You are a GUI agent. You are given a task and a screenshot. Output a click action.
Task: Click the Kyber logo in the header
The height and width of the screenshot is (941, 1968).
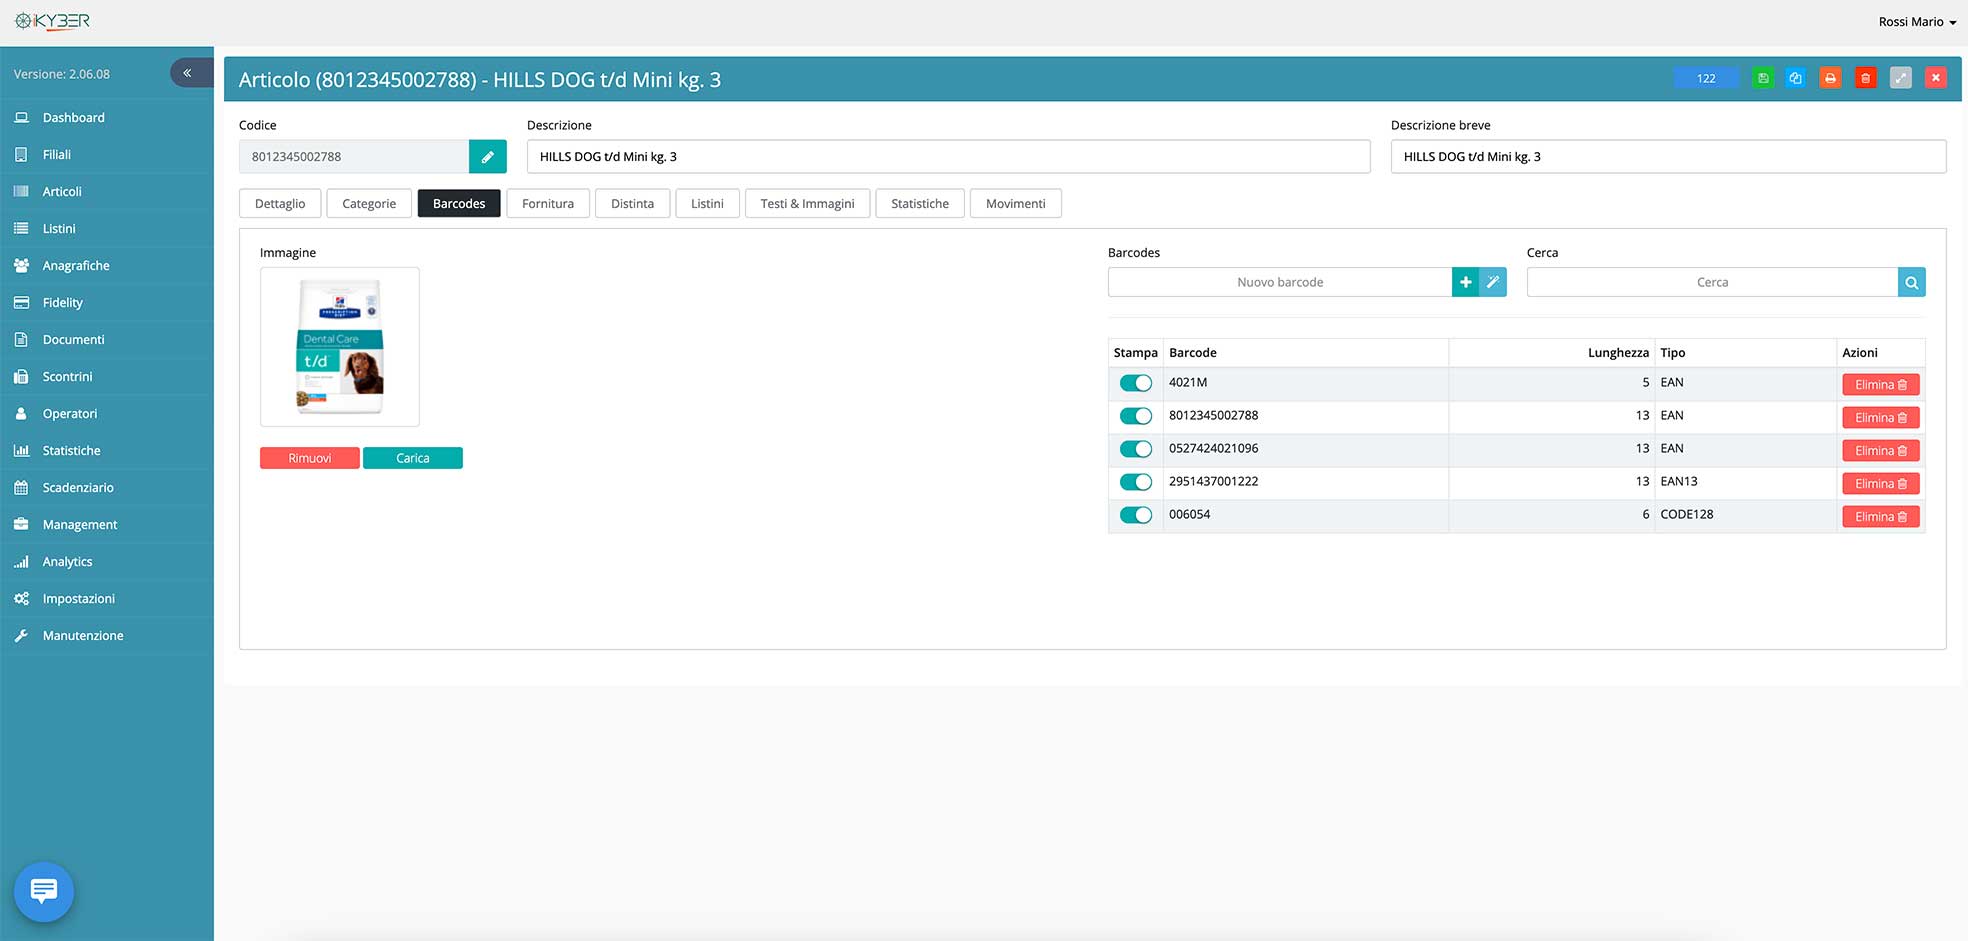tap(53, 21)
